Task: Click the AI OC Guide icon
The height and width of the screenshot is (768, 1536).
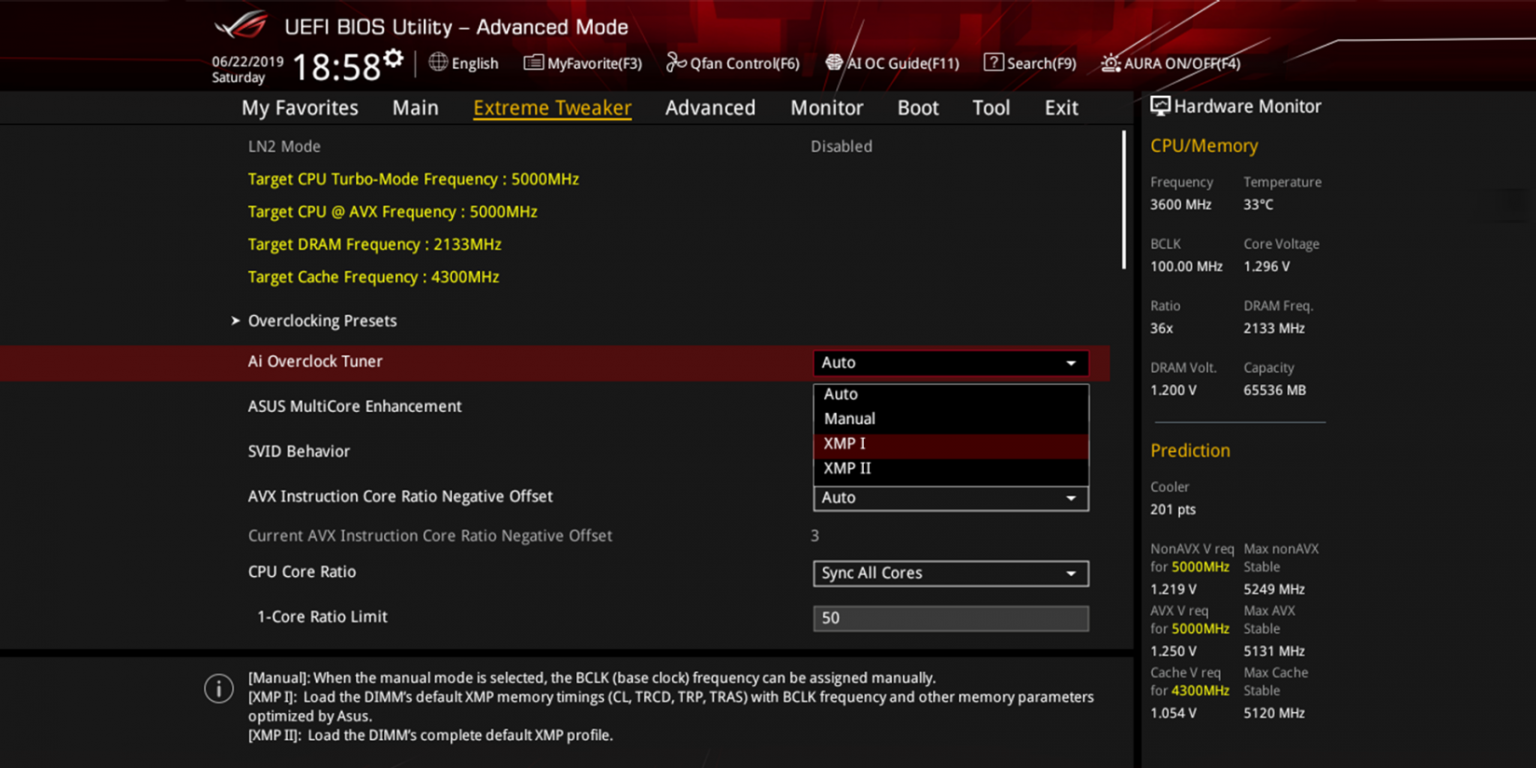Action: click(x=834, y=63)
